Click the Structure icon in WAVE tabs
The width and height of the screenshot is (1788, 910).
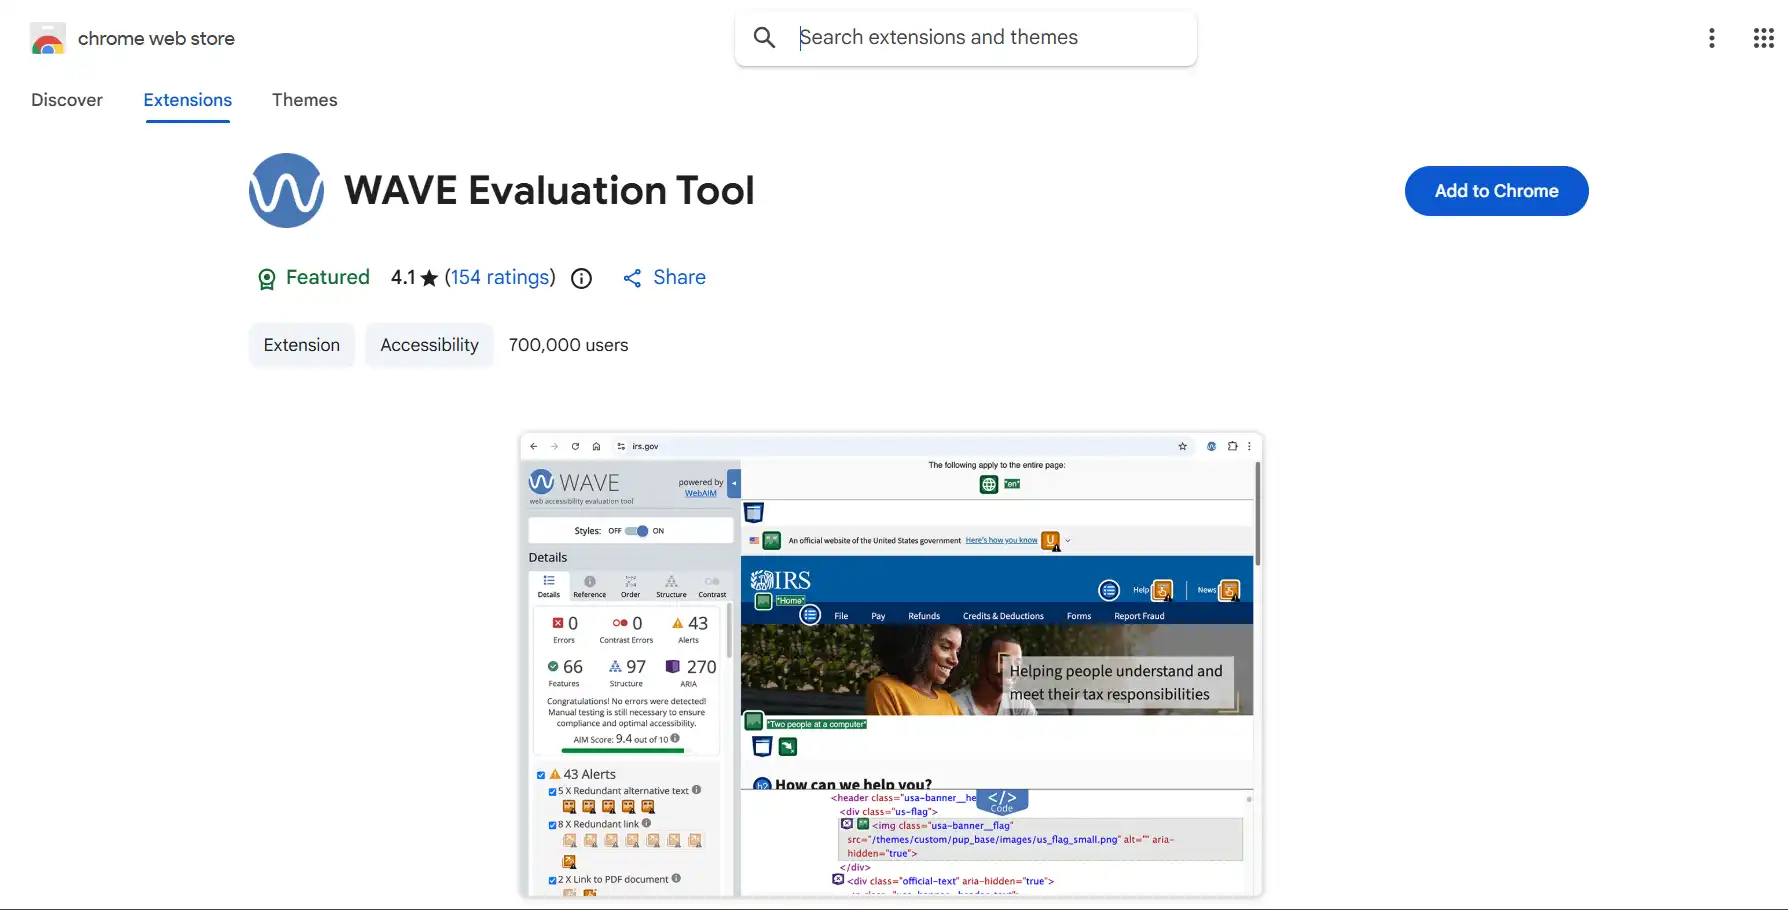pyautogui.click(x=671, y=582)
